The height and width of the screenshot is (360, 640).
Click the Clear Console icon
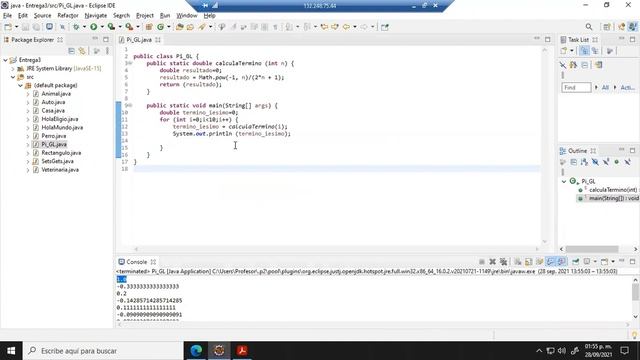tap(518, 262)
